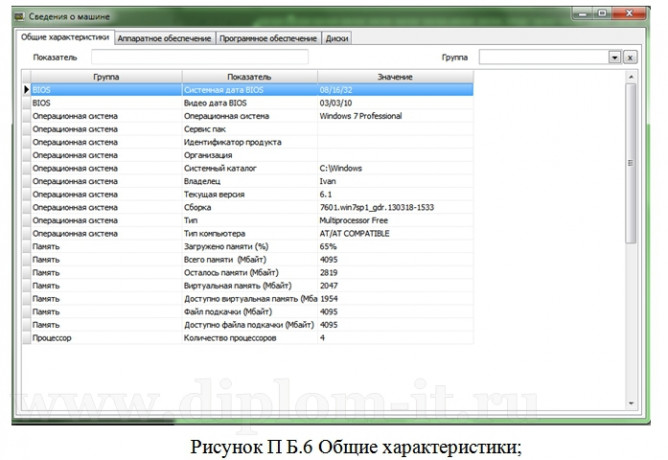Switch to the Диски tab

click(337, 38)
